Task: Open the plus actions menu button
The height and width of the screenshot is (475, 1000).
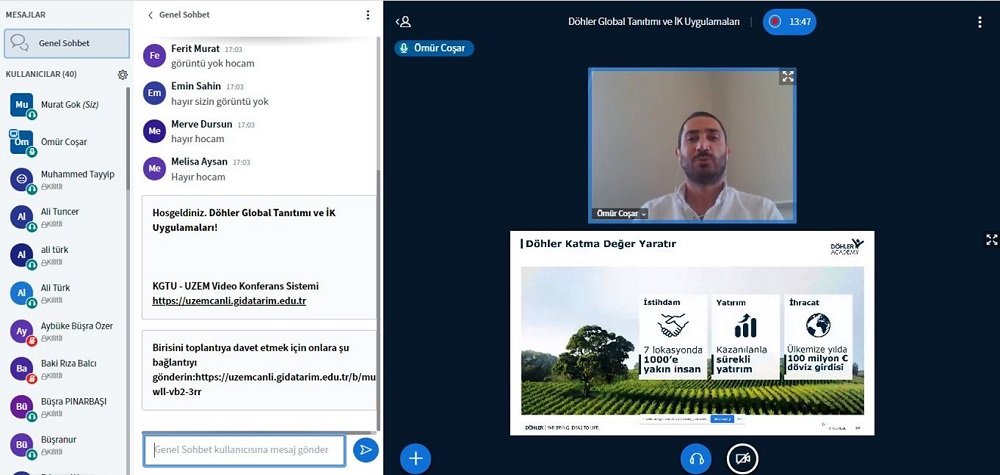Action: click(x=415, y=458)
